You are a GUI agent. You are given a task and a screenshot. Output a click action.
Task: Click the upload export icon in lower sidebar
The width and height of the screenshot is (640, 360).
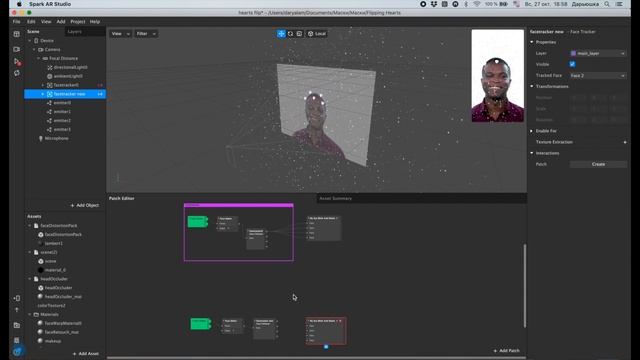click(16, 310)
